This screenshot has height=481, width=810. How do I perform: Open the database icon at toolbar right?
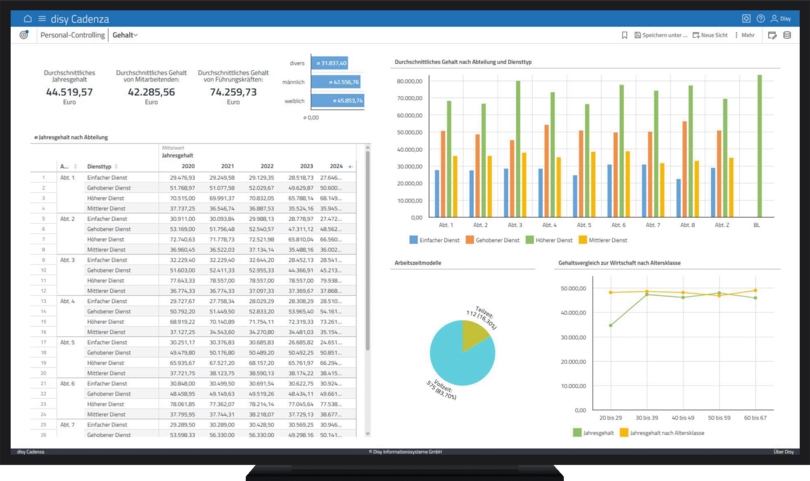coord(787,35)
